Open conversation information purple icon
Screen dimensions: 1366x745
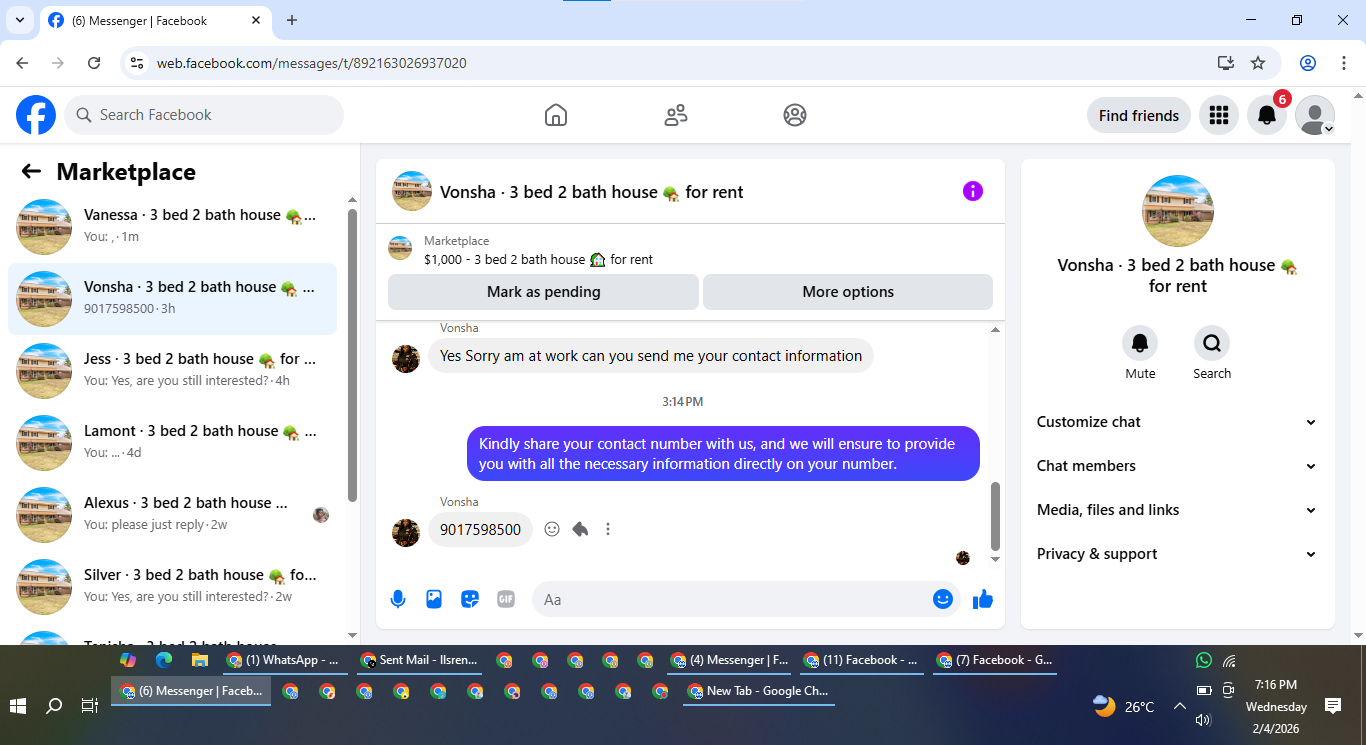coord(973,191)
